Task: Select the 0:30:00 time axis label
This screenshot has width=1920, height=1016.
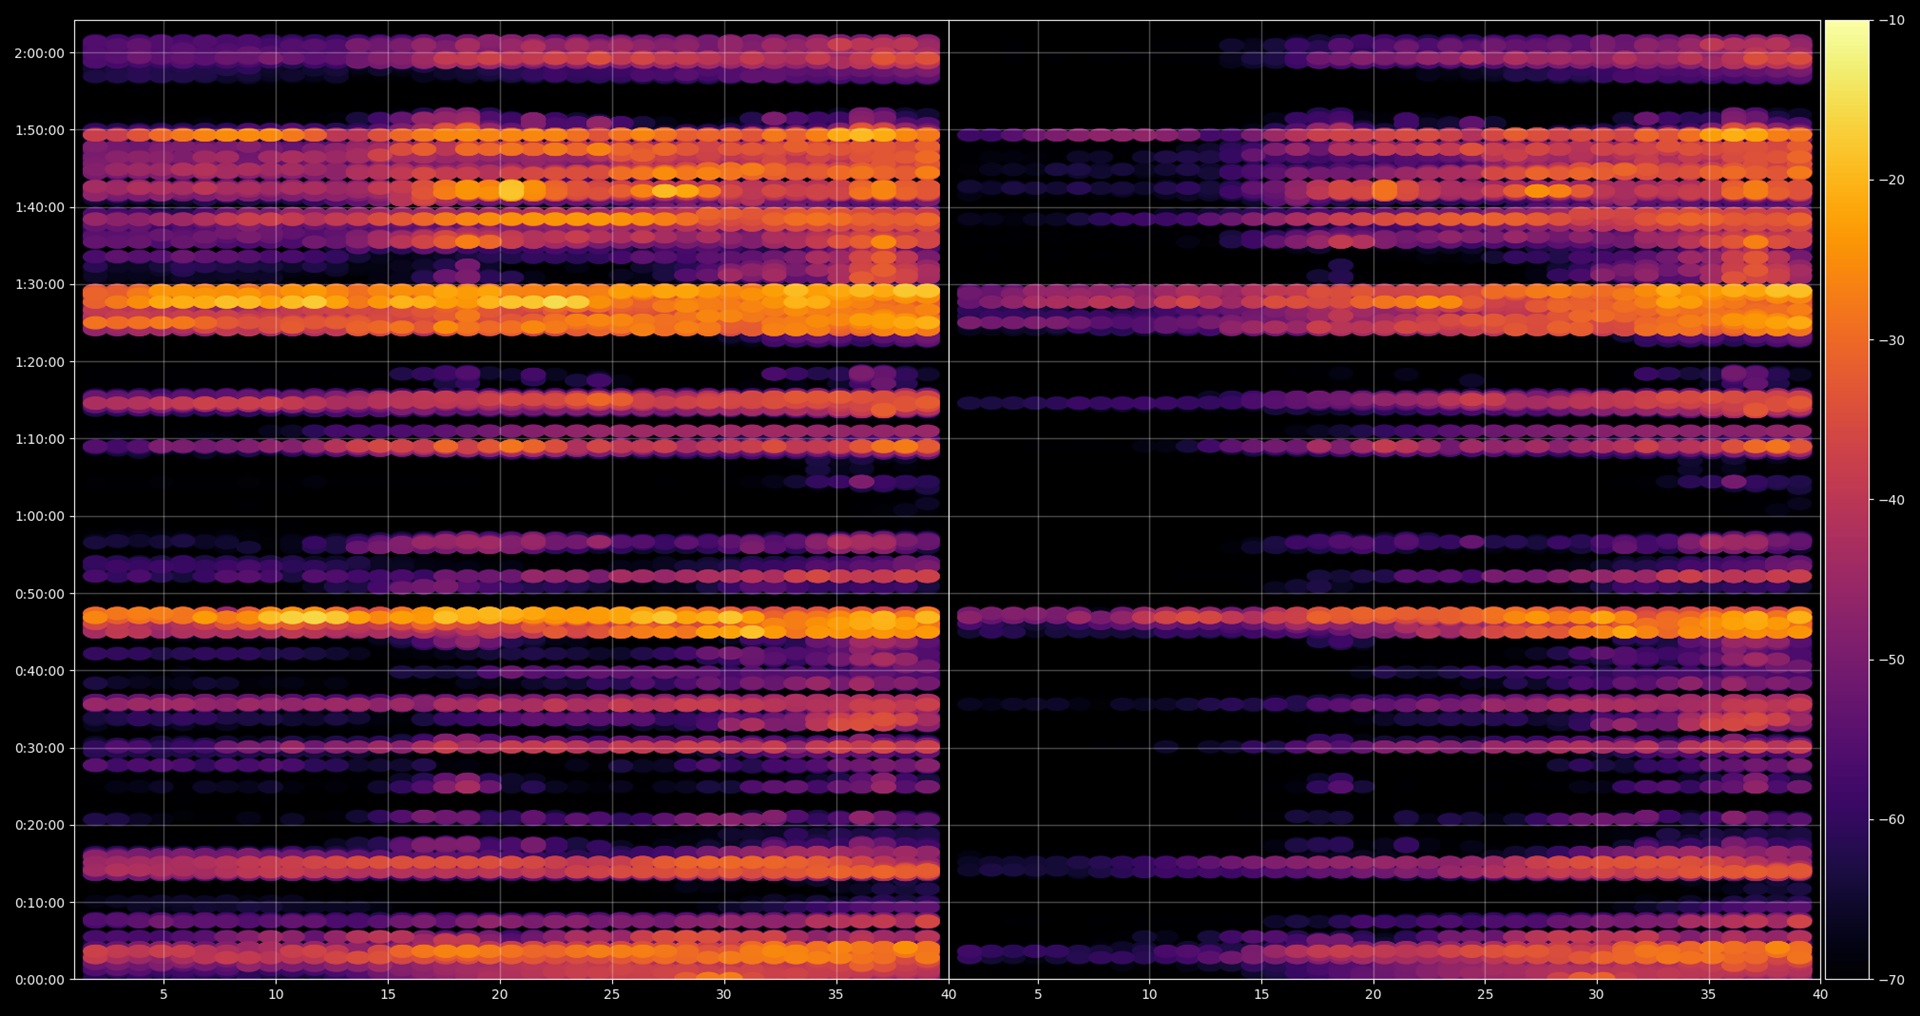Action: pyautogui.click(x=39, y=748)
